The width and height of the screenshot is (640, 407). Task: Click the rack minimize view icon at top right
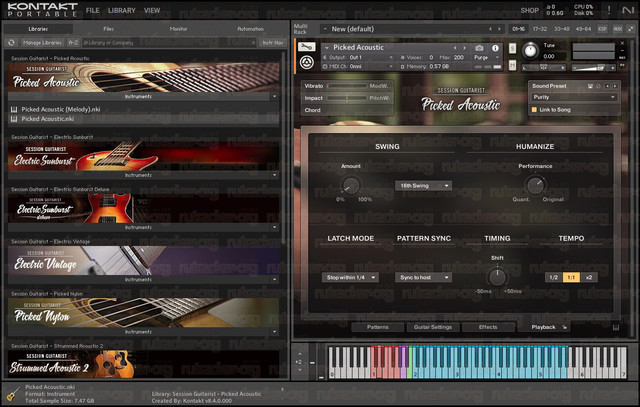[631, 29]
